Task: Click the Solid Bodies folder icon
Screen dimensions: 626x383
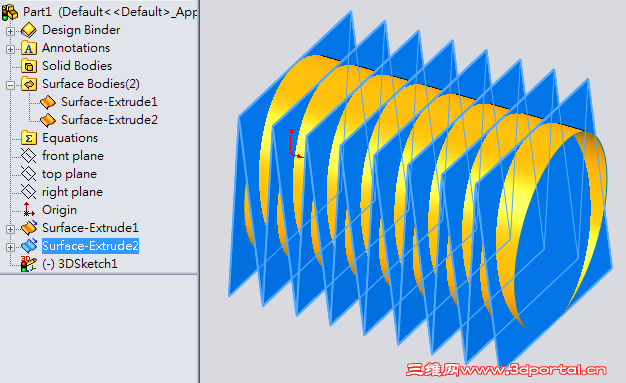Action: point(29,66)
